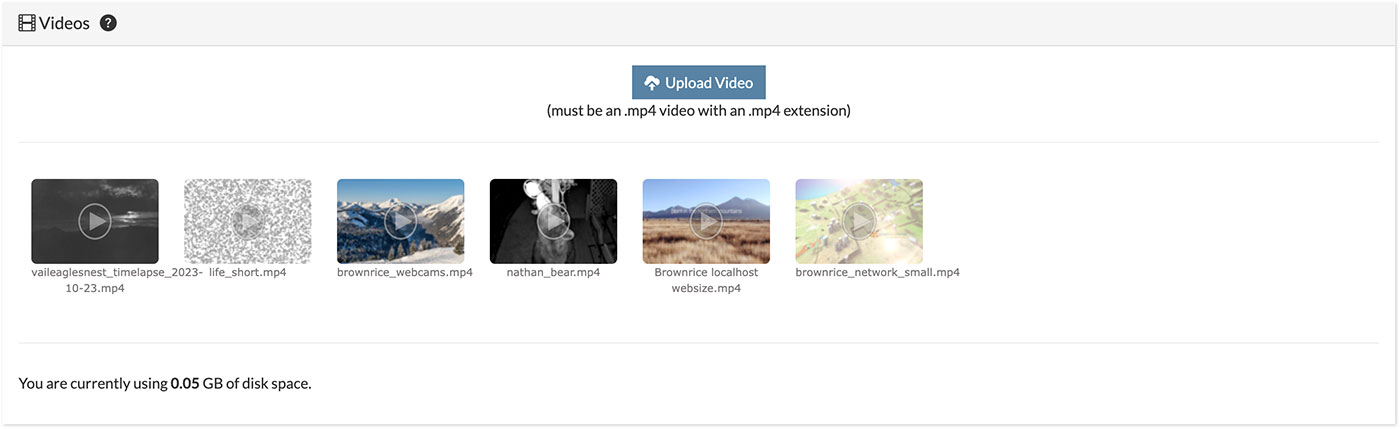Click the 0.05 GB disk space usage message
The height and width of the screenshot is (429, 1400).
point(165,383)
